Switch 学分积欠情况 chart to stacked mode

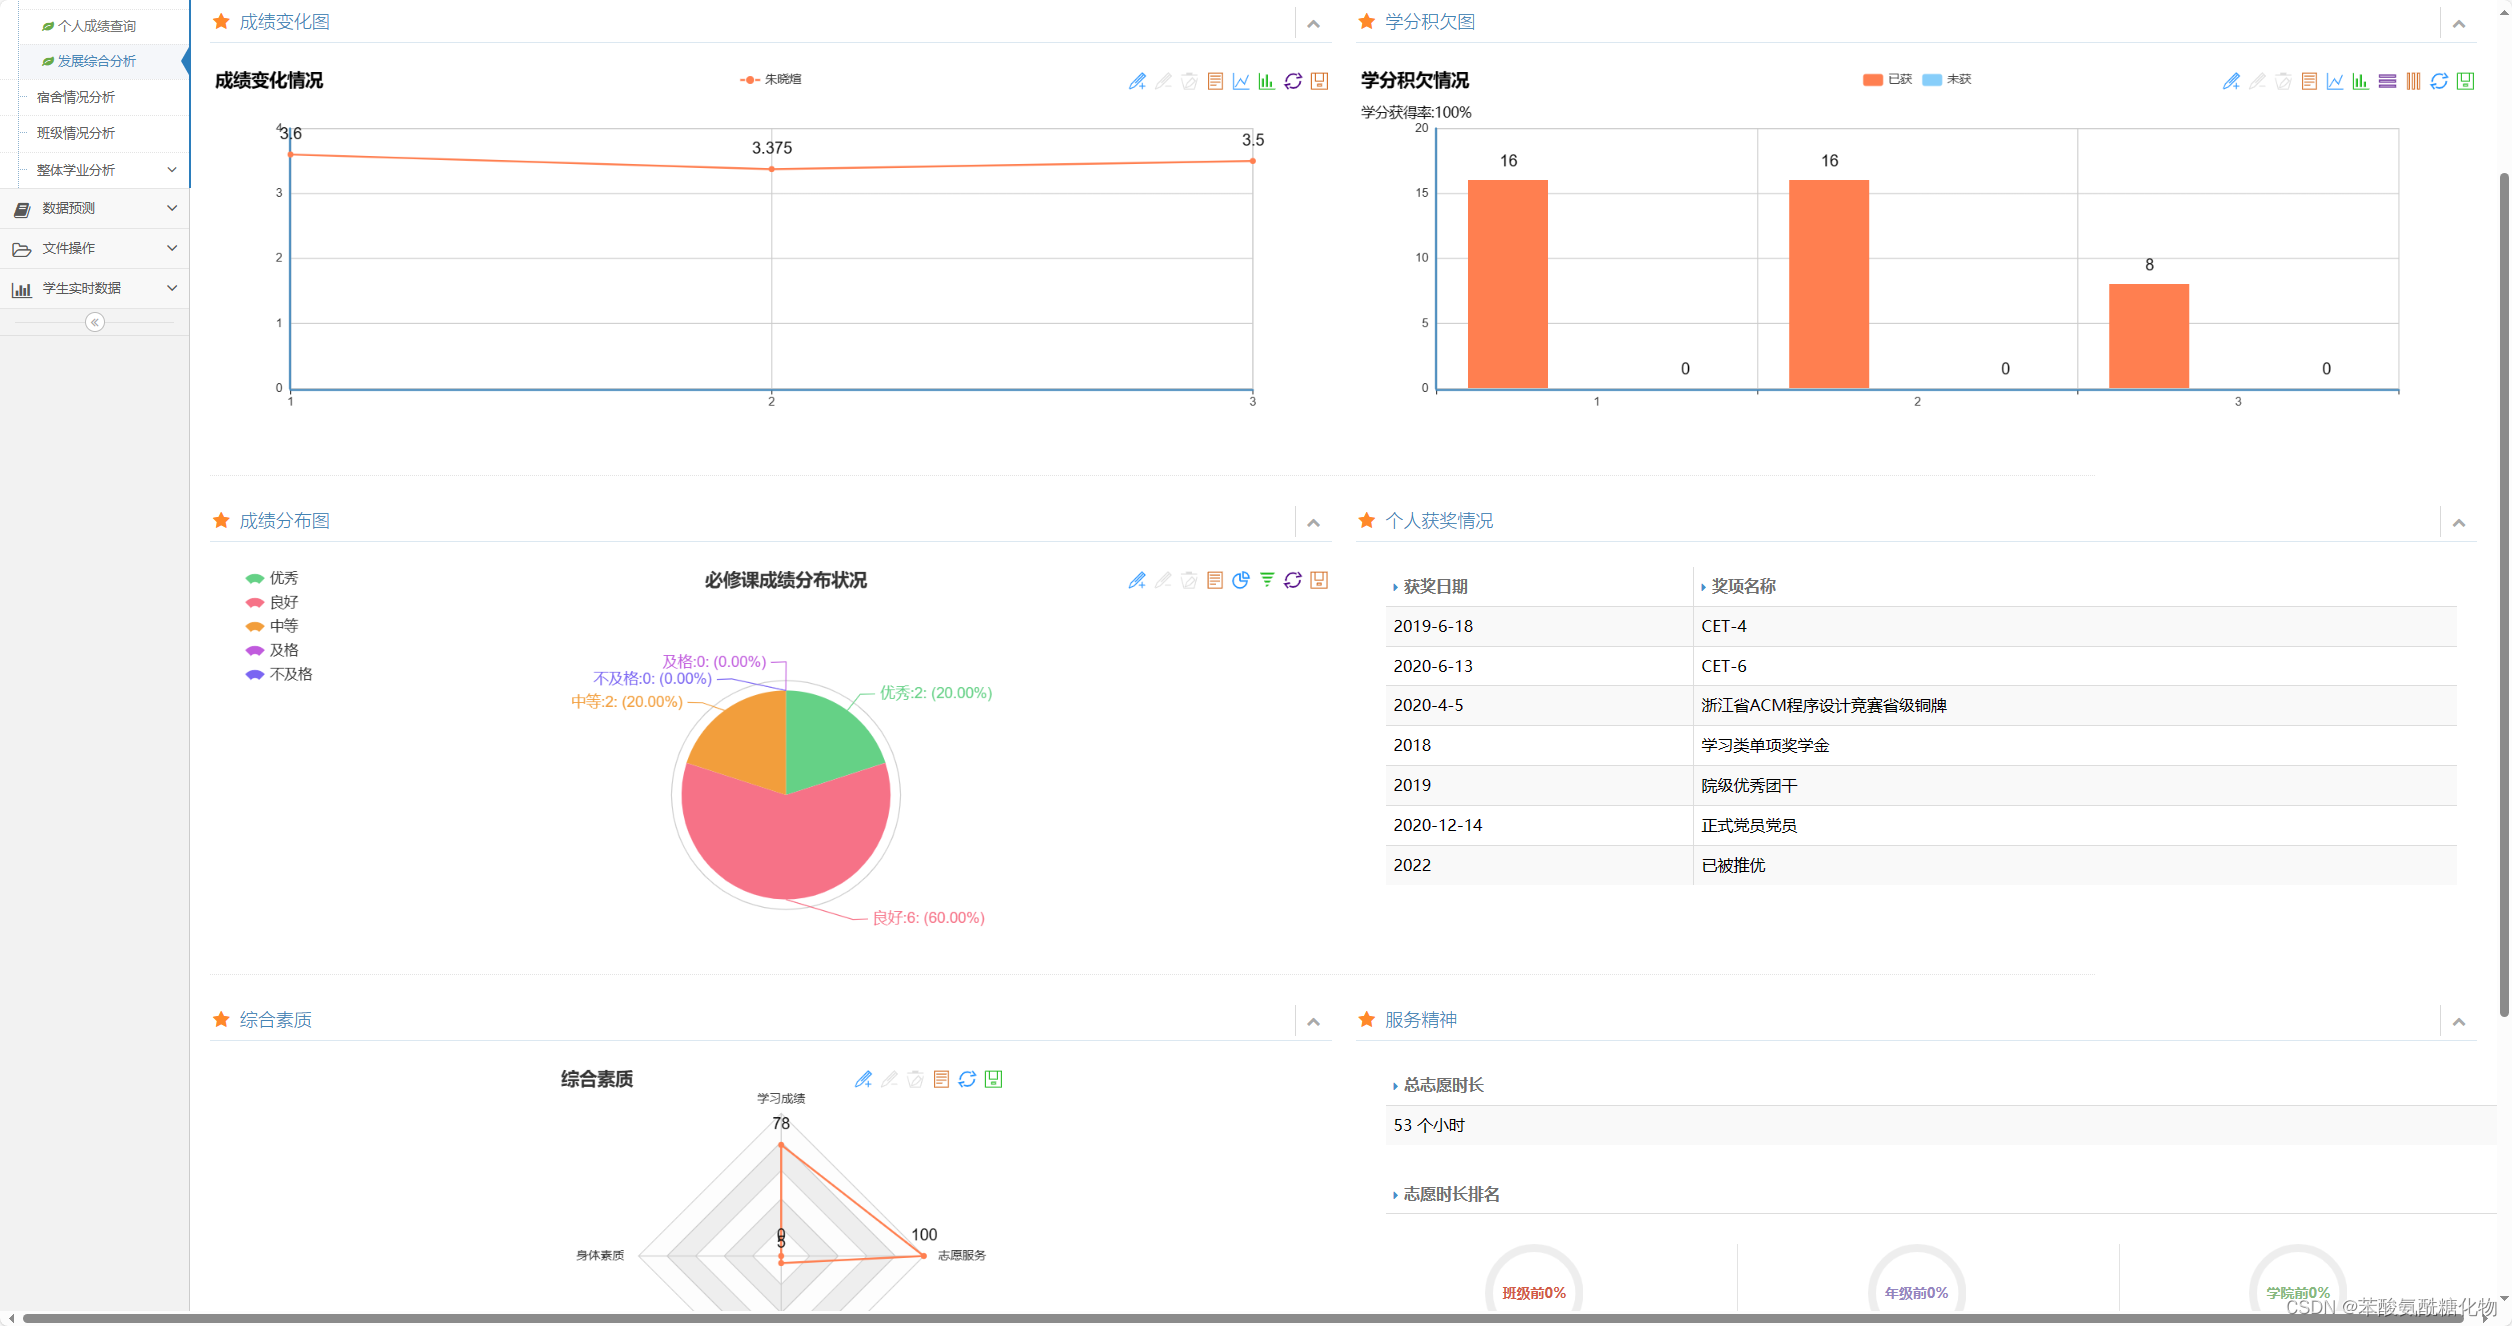2387,82
